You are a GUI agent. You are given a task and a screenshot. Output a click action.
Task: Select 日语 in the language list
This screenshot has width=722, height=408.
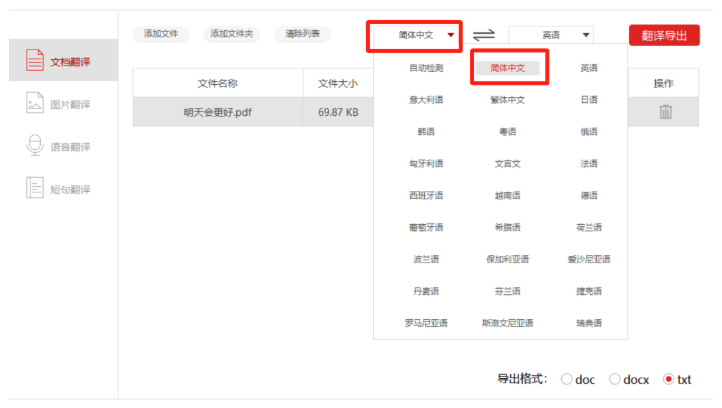pyautogui.click(x=589, y=100)
